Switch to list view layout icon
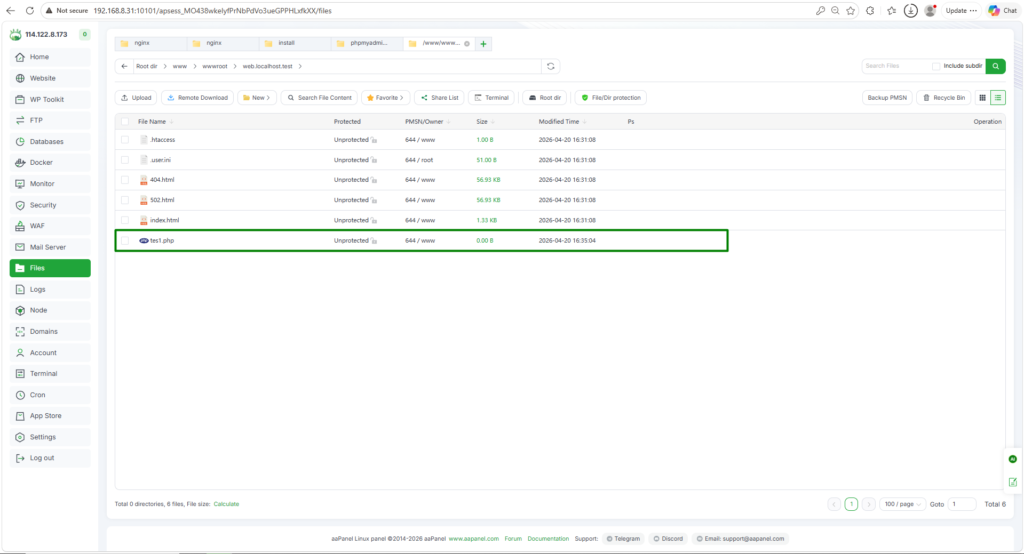 [998, 98]
